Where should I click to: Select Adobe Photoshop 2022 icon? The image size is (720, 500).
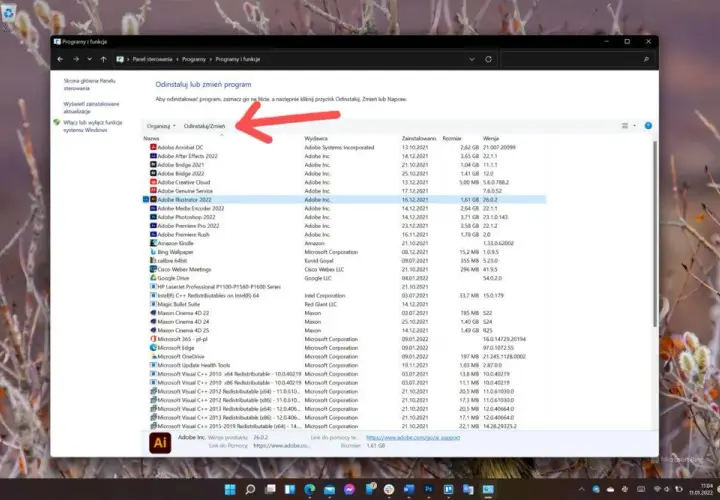pyautogui.click(x=153, y=217)
